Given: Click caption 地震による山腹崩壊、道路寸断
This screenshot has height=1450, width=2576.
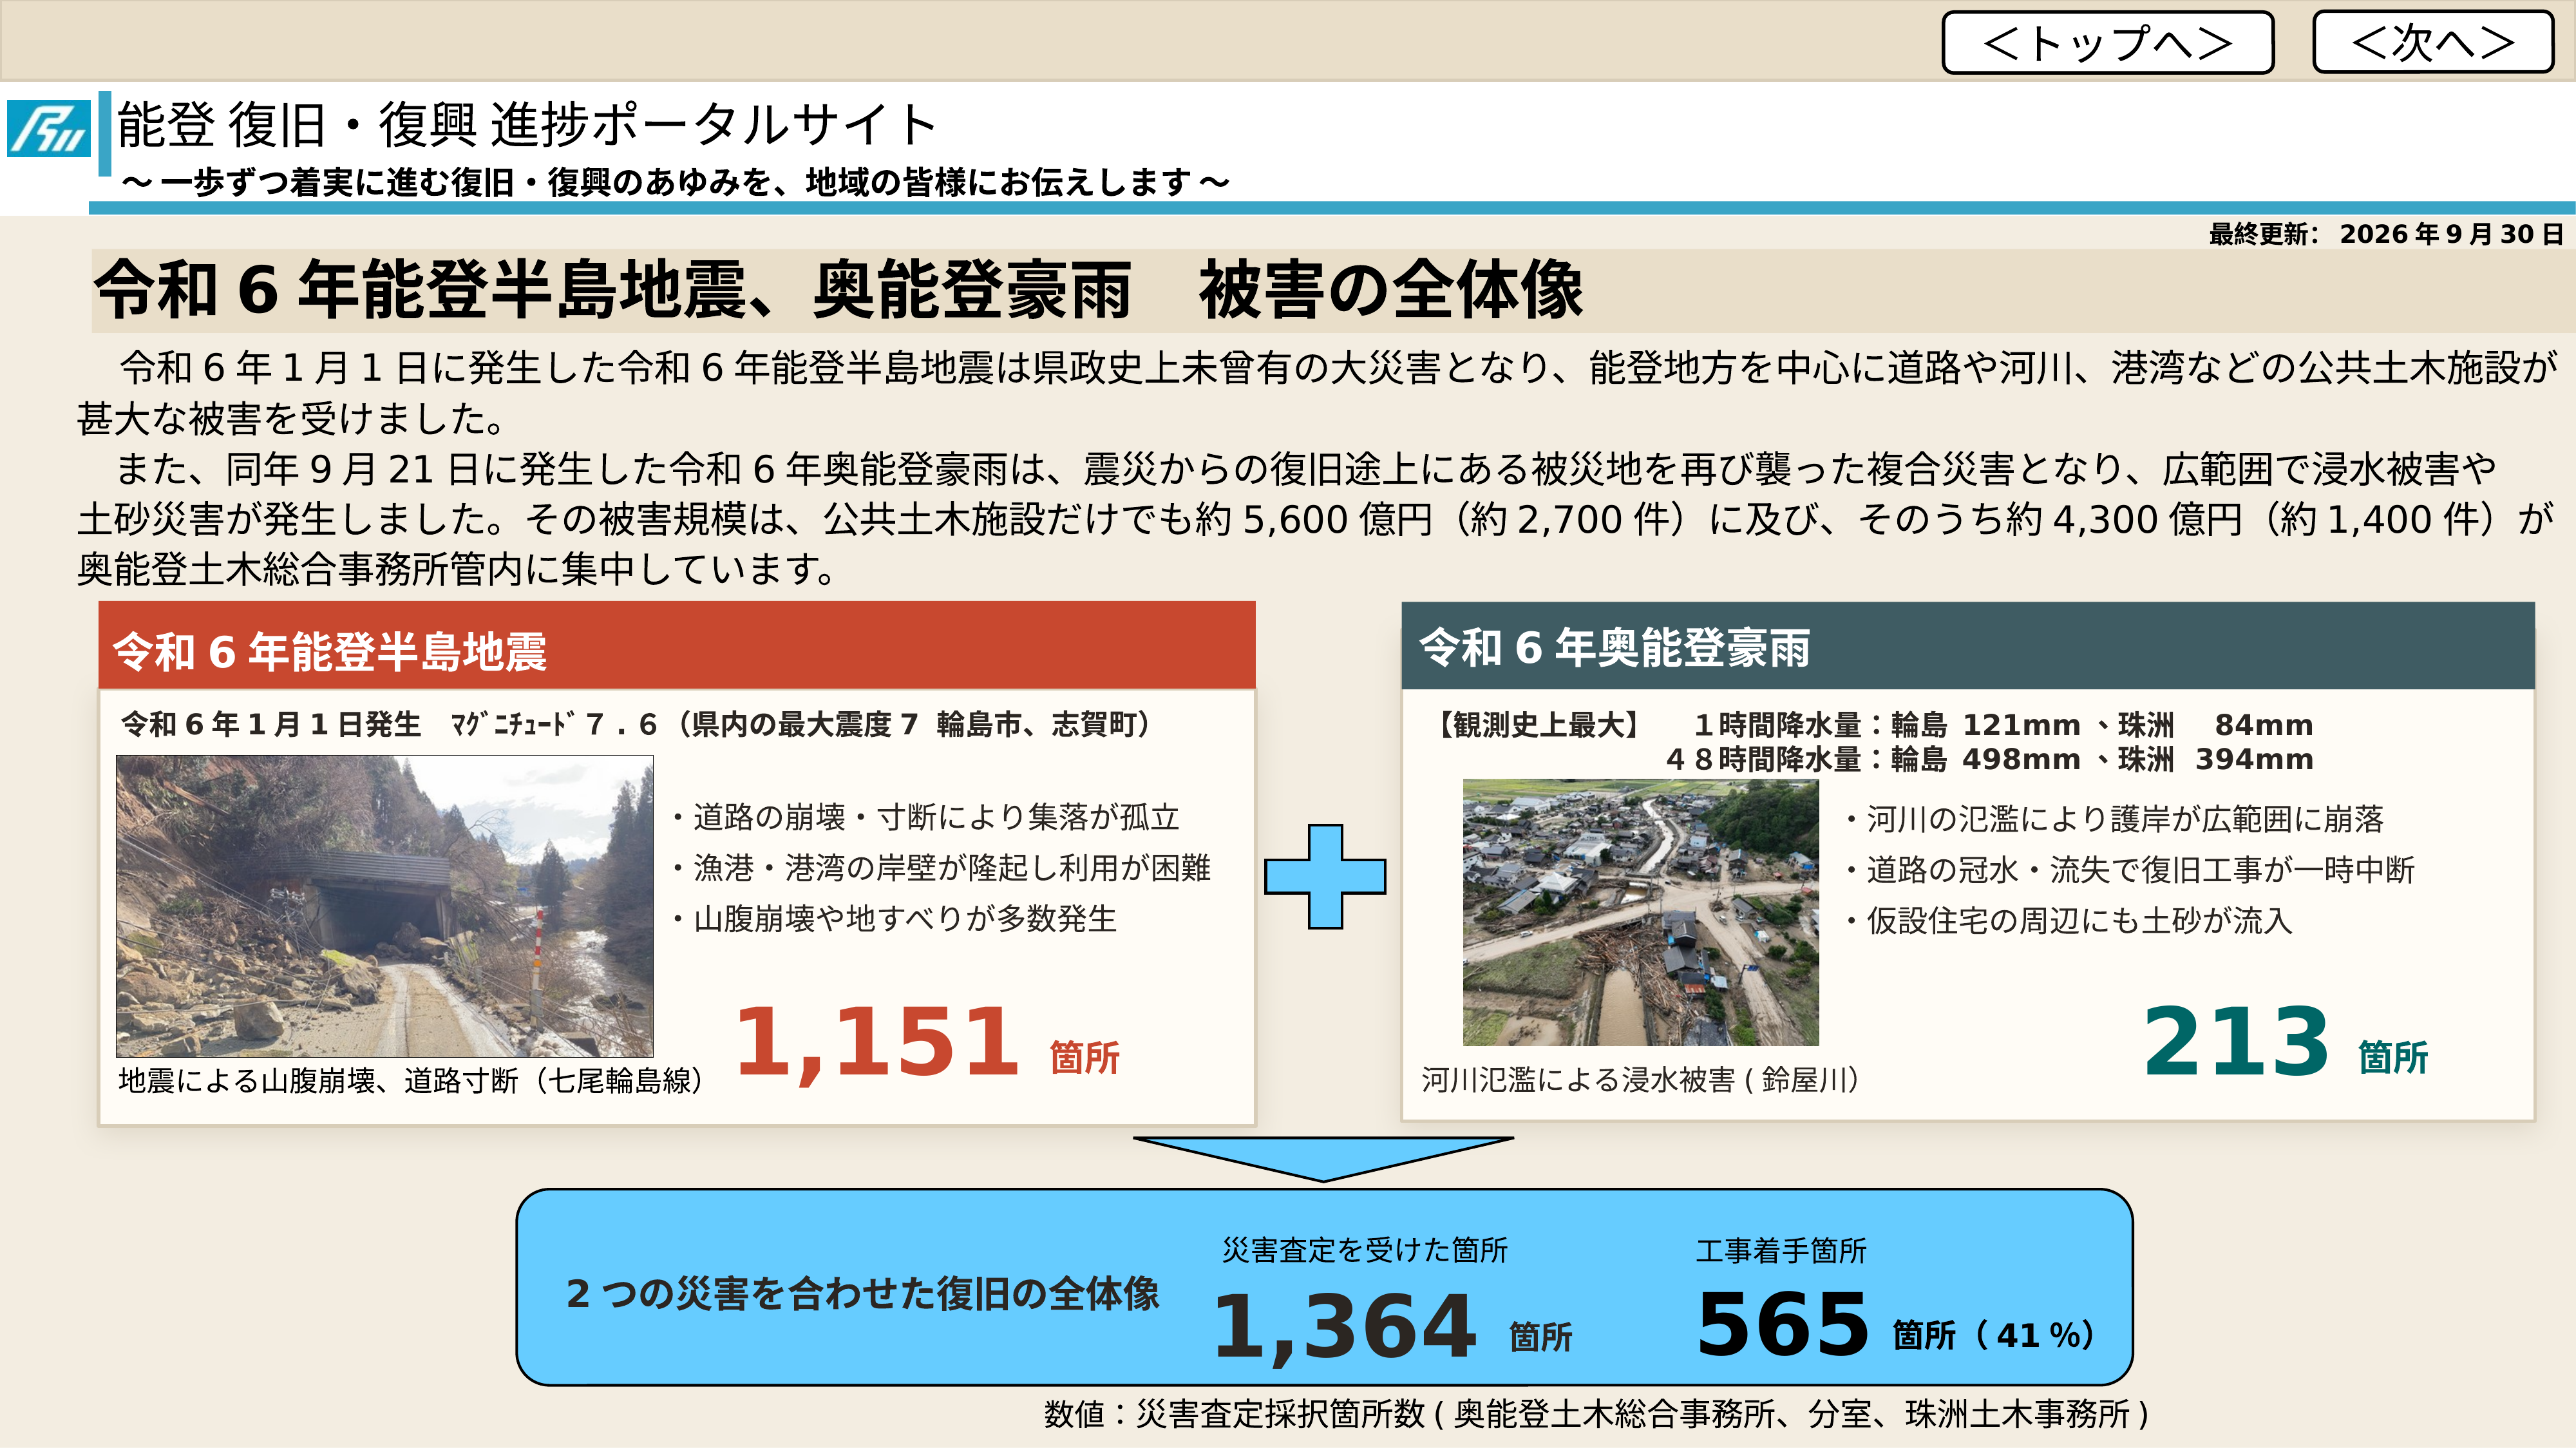Looking at the screenshot, I should click(x=411, y=1081).
